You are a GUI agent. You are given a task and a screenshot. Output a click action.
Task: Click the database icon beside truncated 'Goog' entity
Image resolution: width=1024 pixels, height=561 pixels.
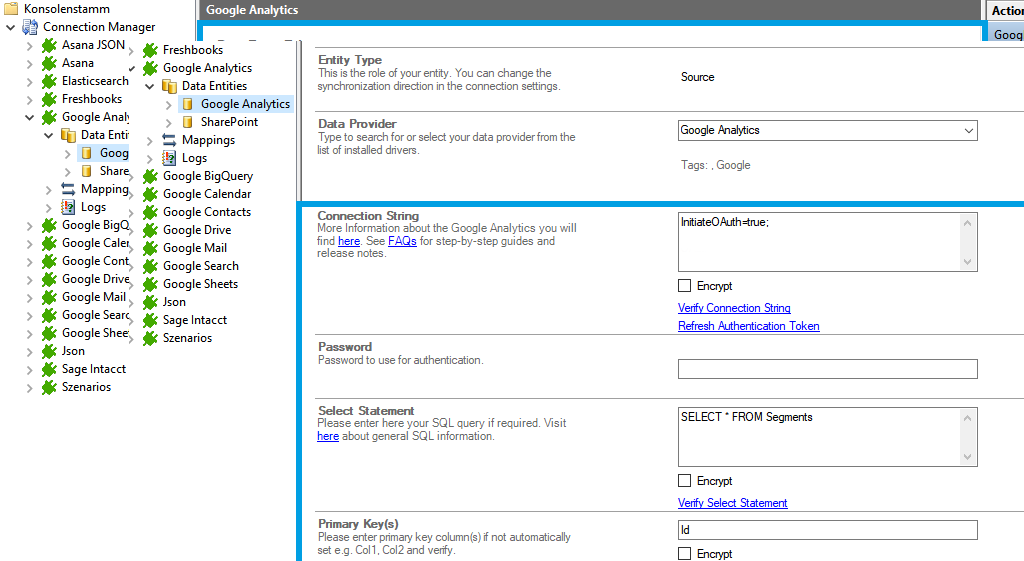coord(86,153)
